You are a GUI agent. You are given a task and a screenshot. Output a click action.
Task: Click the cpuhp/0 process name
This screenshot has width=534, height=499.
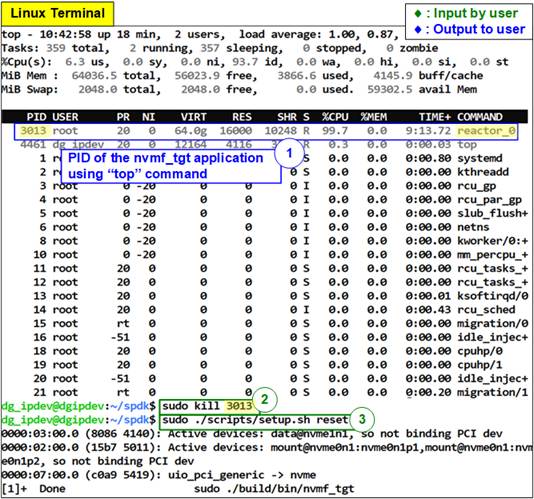480,351
